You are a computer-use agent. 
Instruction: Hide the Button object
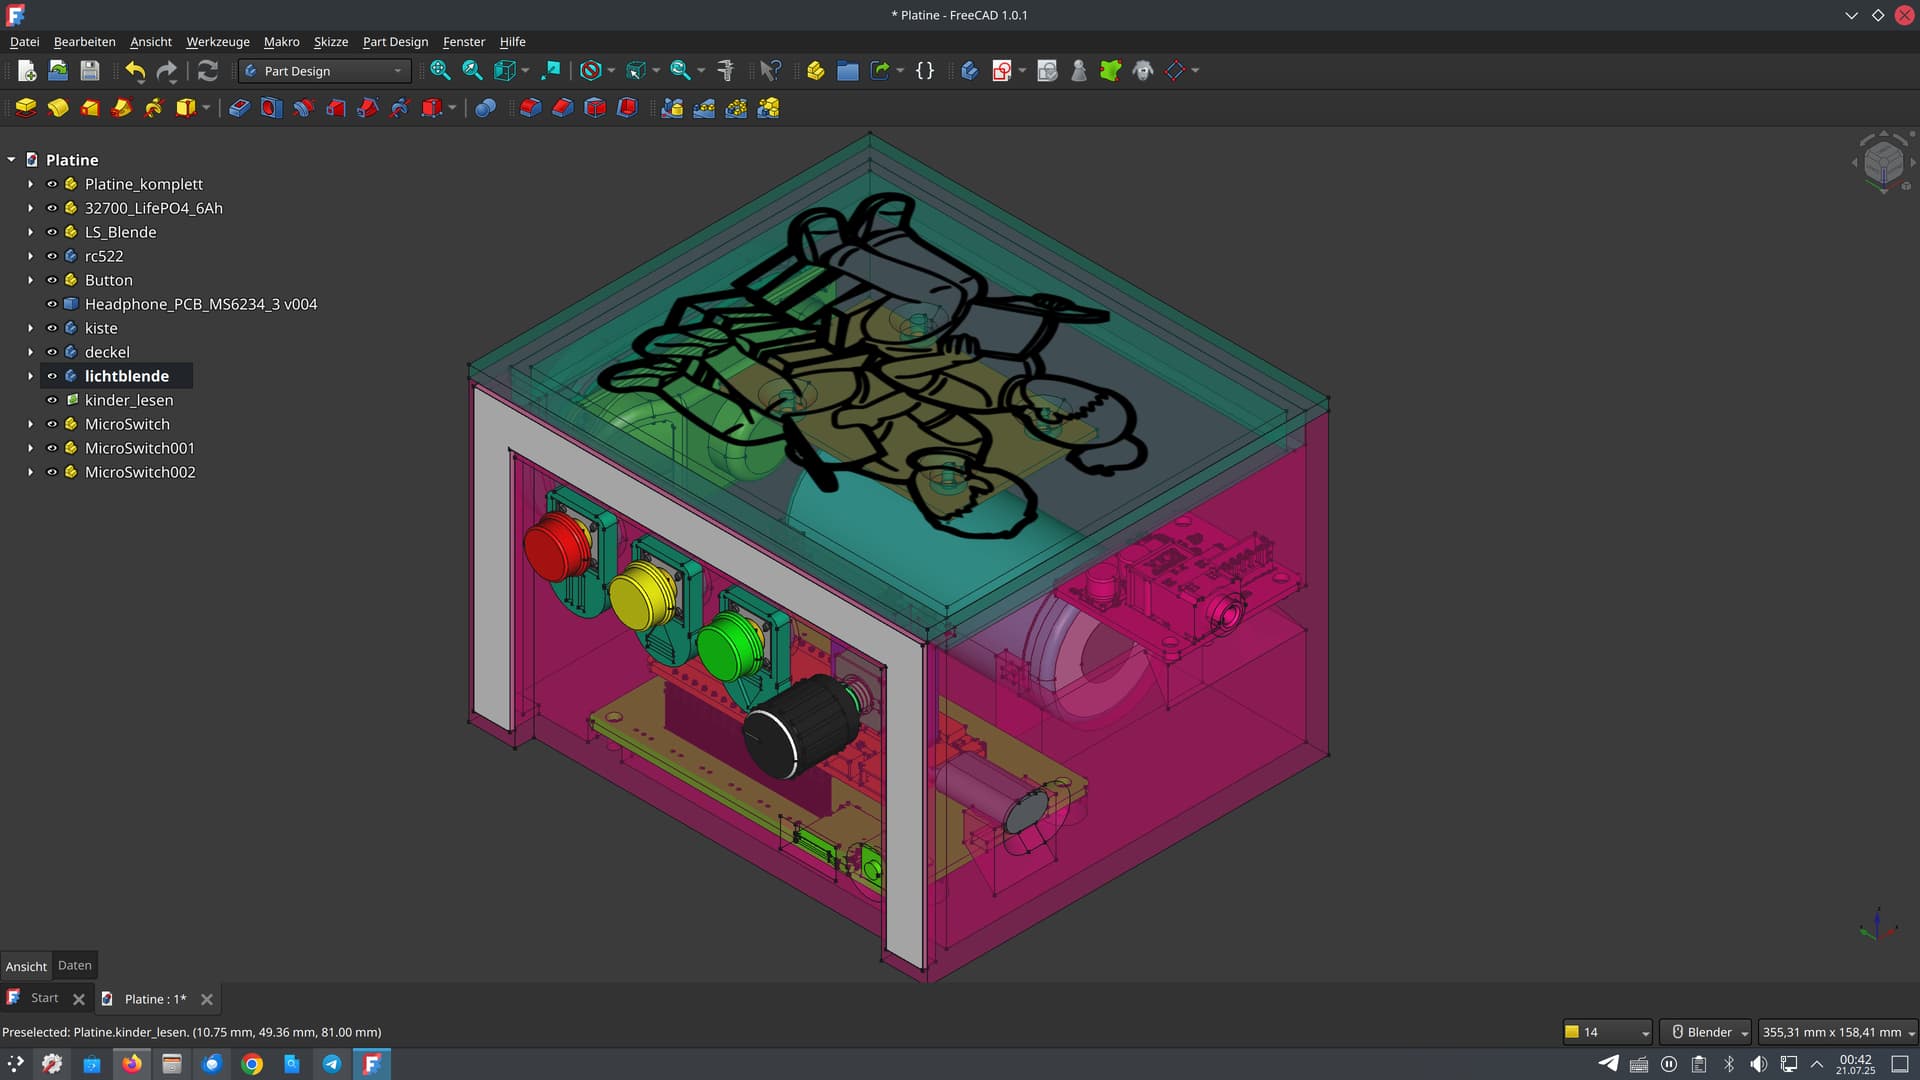pyautogui.click(x=52, y=280)
